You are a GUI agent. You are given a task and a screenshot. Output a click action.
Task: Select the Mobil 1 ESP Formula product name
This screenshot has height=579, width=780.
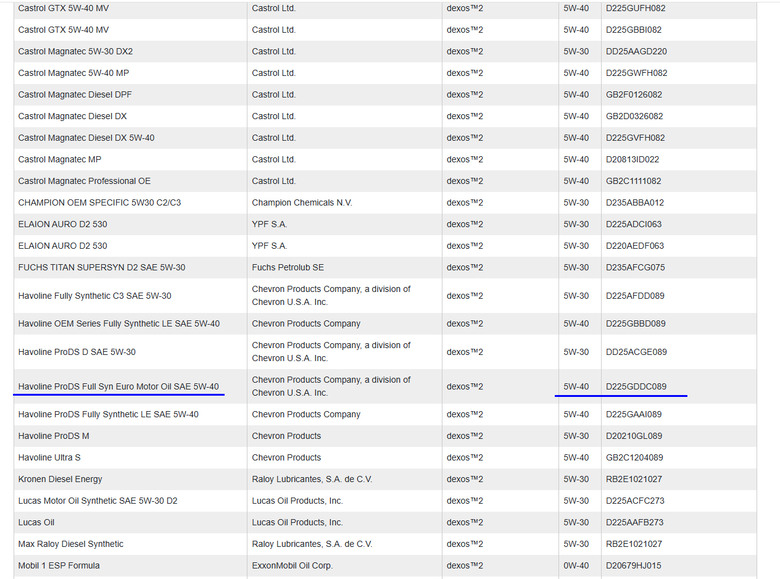[59, 566]
